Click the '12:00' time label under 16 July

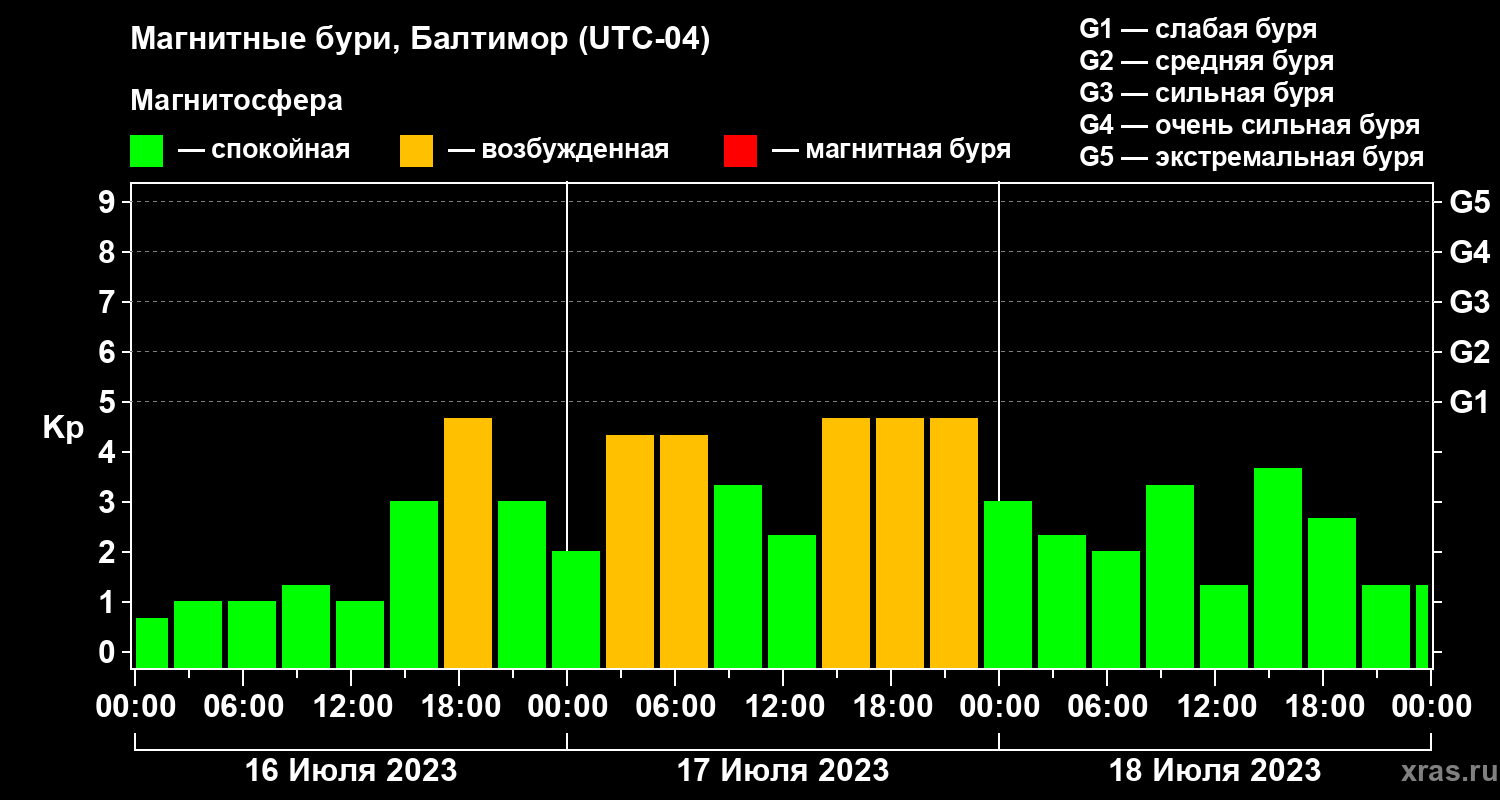click(351, 707)
